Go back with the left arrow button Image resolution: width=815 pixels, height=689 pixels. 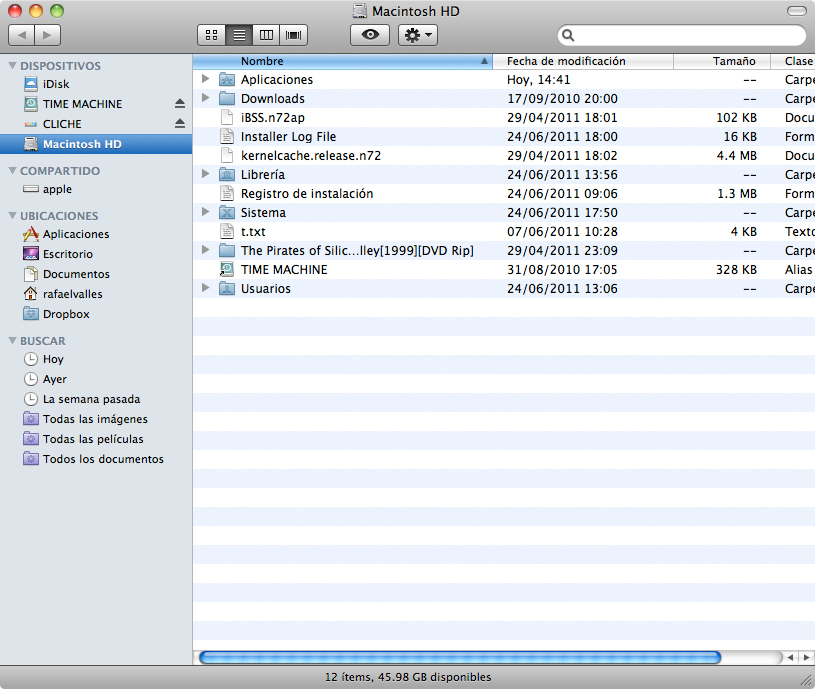(x=21, y=35)
